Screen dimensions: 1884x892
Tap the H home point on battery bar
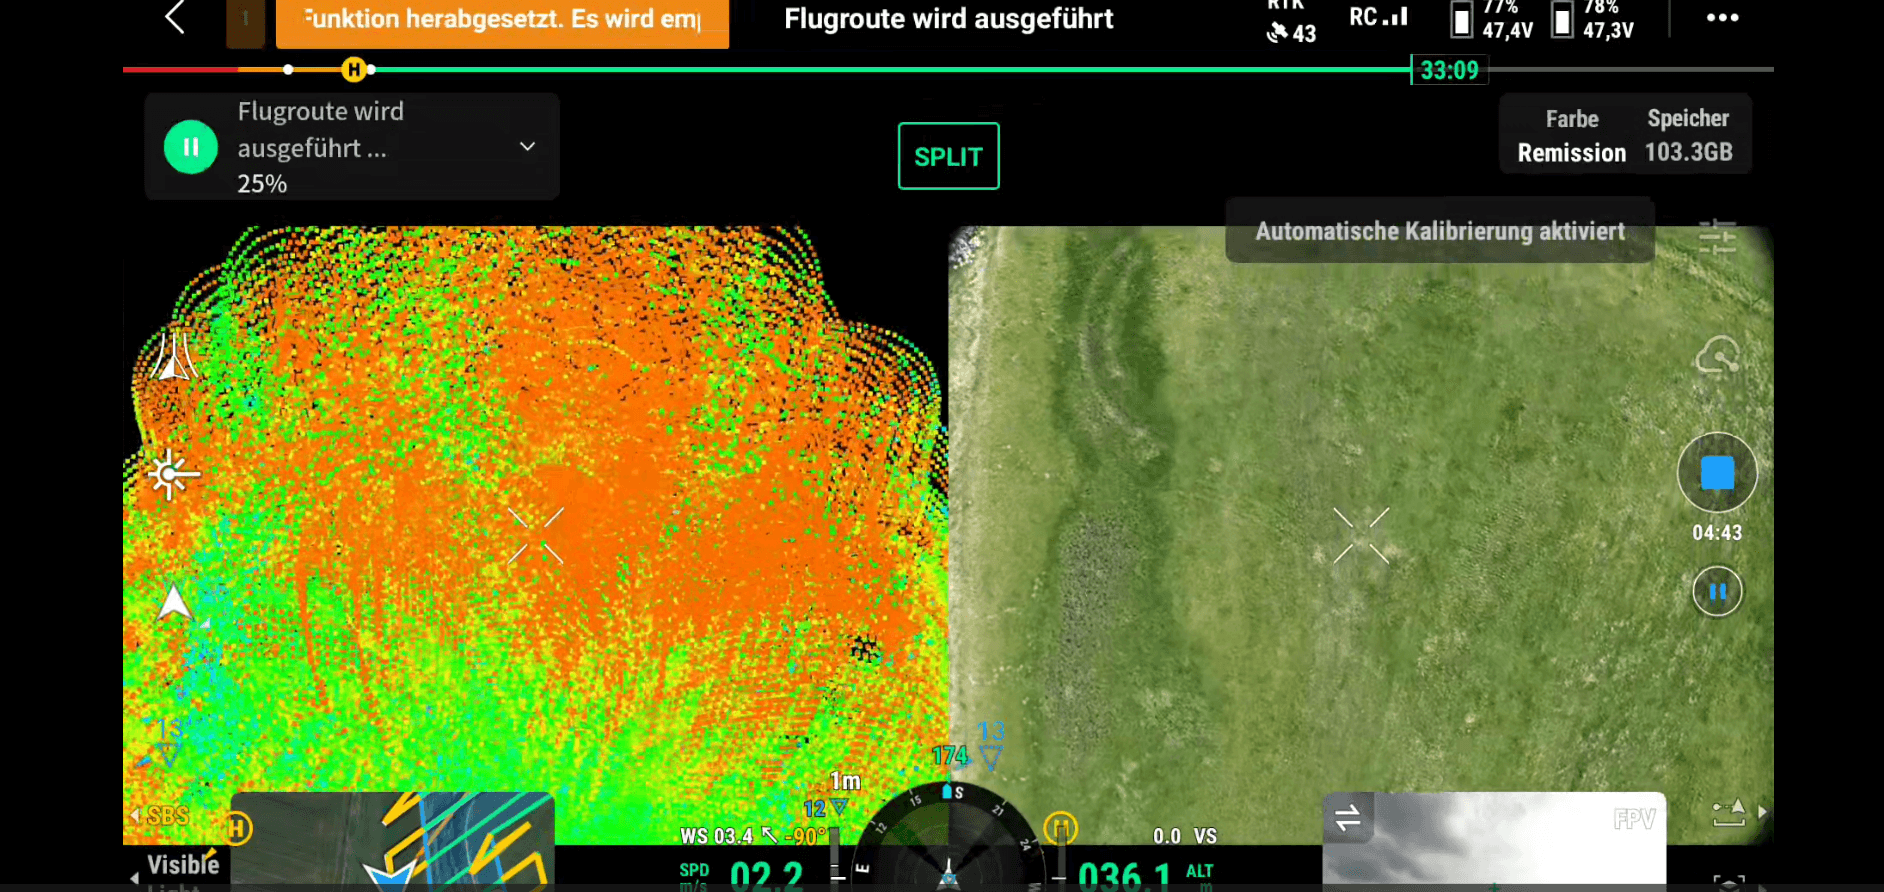pyautogui.click(x=353, y=69)
